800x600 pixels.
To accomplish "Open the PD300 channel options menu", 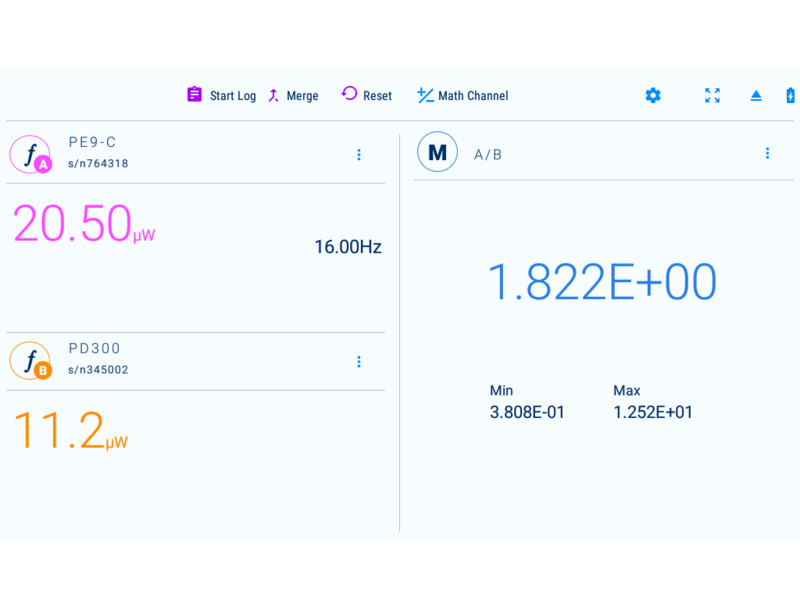I will click(359, 362).
